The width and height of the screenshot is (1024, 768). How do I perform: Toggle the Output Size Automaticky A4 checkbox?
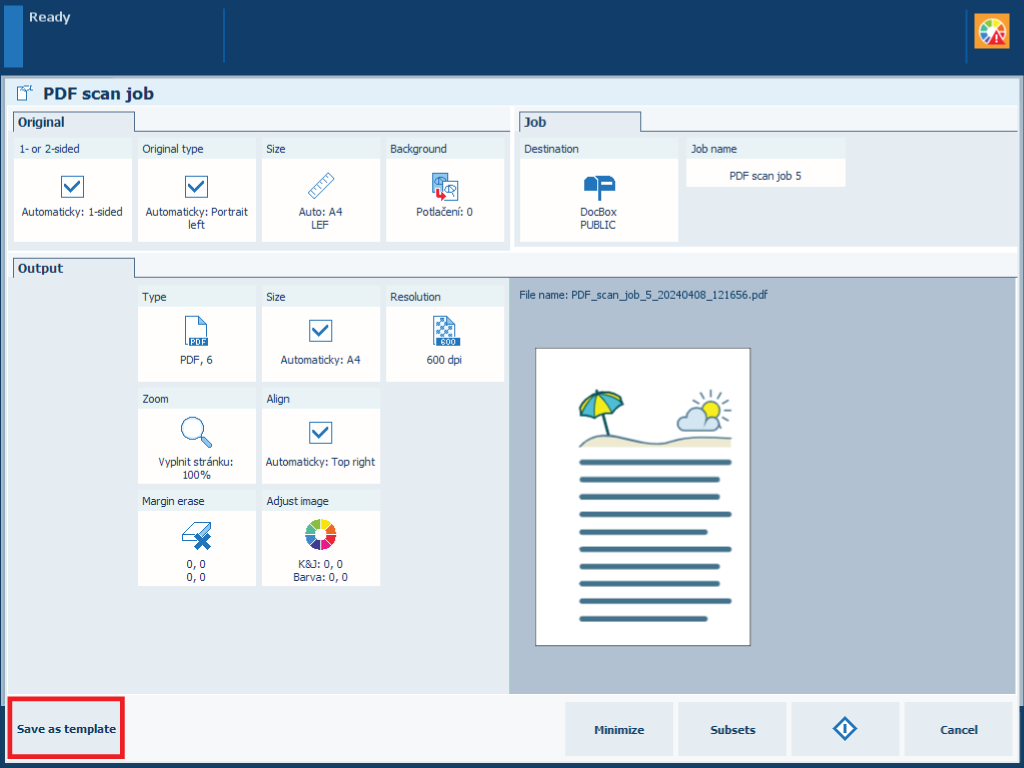(320, 331)
